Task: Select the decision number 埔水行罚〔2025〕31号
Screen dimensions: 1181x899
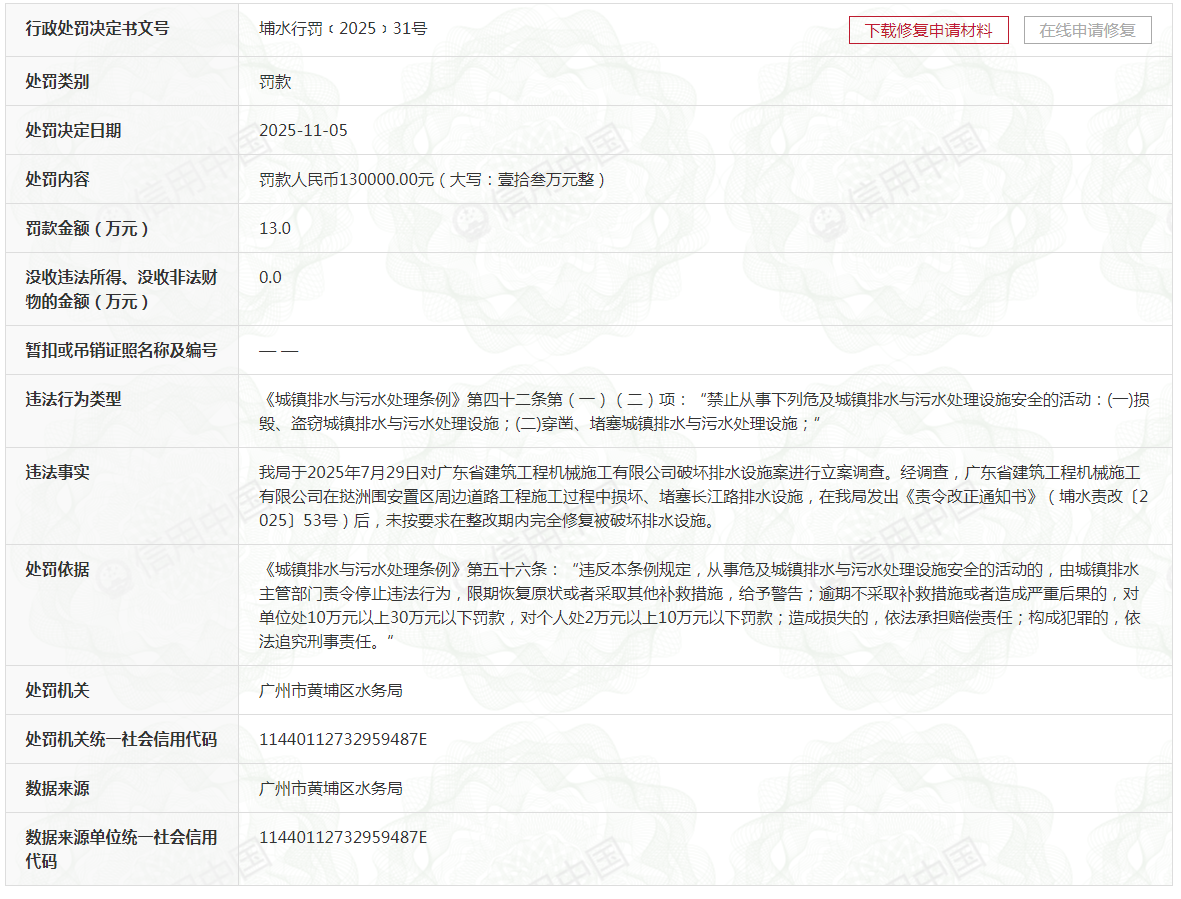Action: coord(343,29)
